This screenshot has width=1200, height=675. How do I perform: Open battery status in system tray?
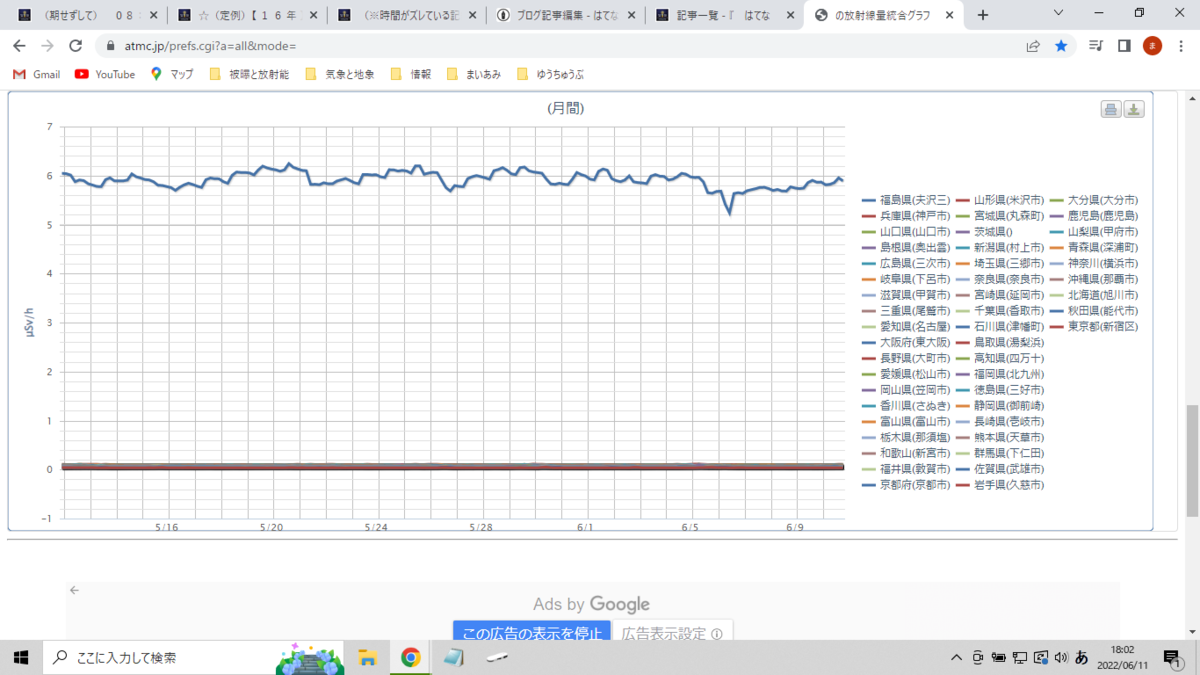pyautogui.click(x=998, y=658)
